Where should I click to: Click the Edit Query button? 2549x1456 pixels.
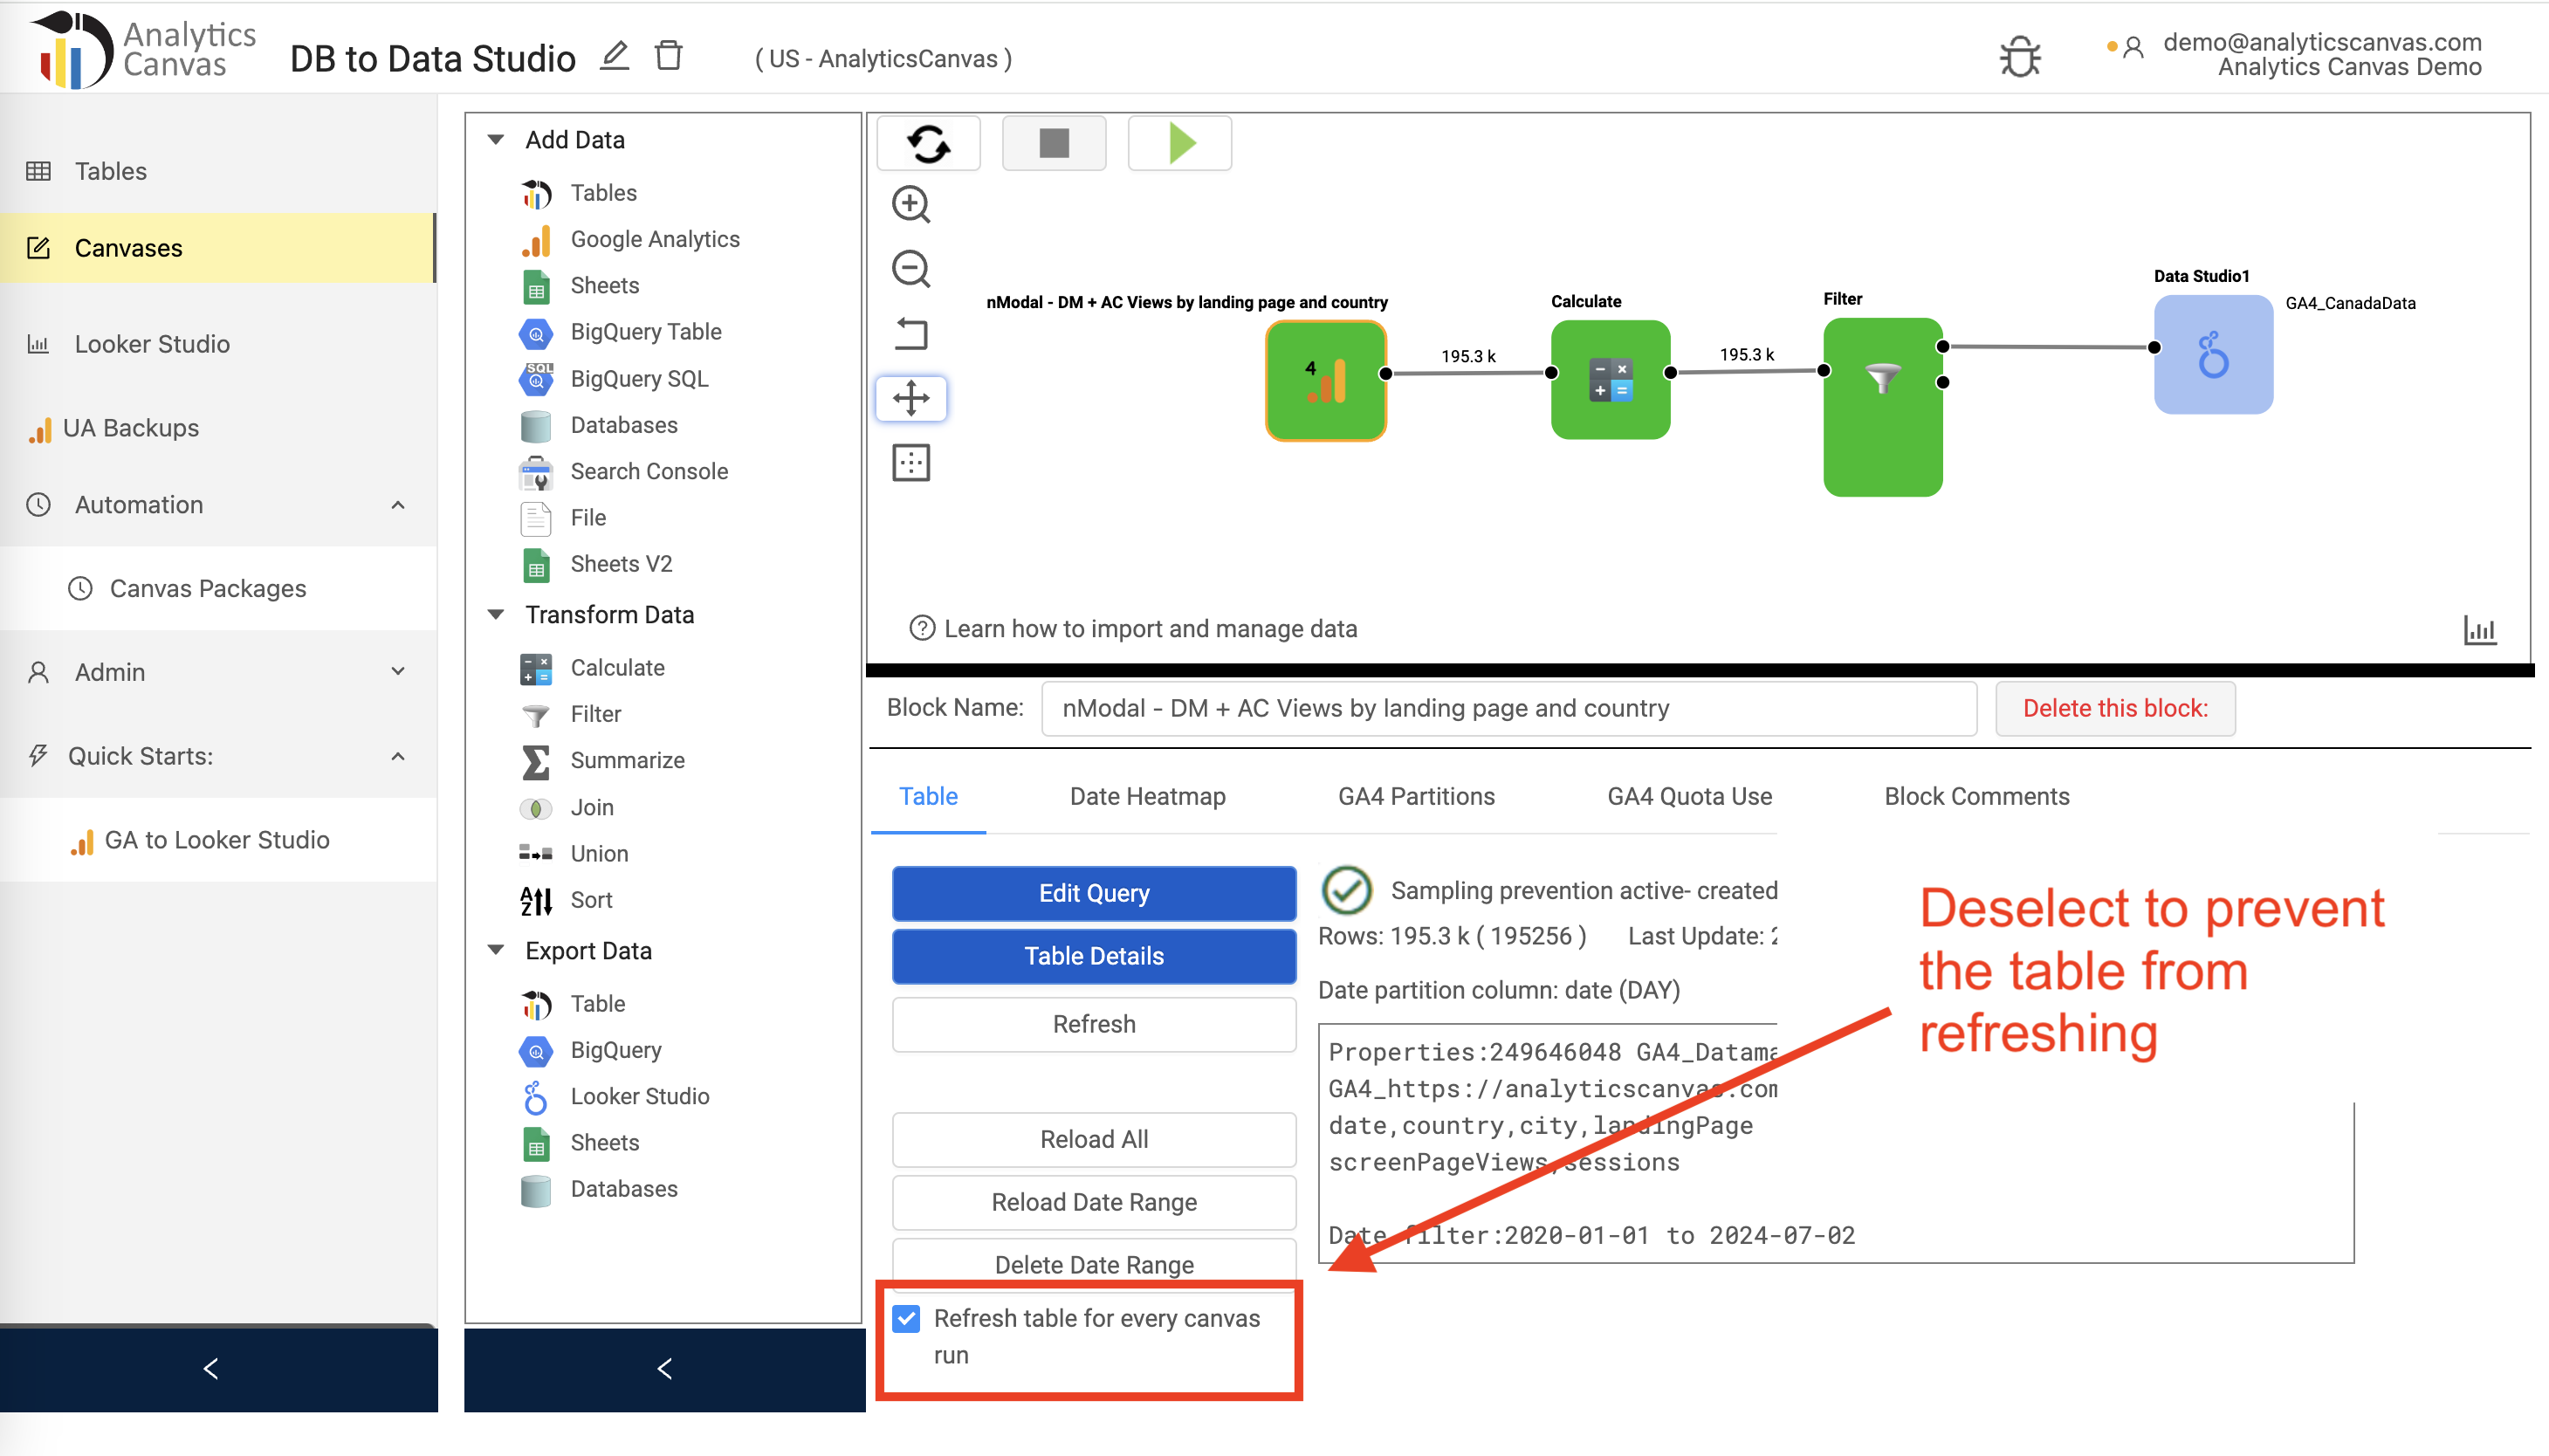pyautogui.click(x=1094, y=893)
